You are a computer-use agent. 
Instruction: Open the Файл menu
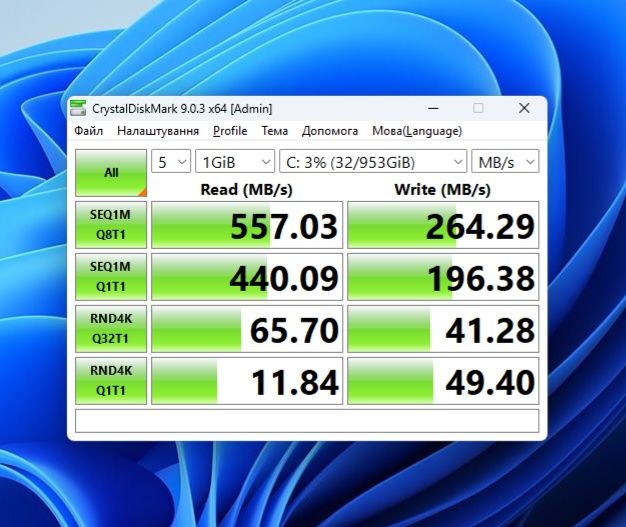pos(89,131)
